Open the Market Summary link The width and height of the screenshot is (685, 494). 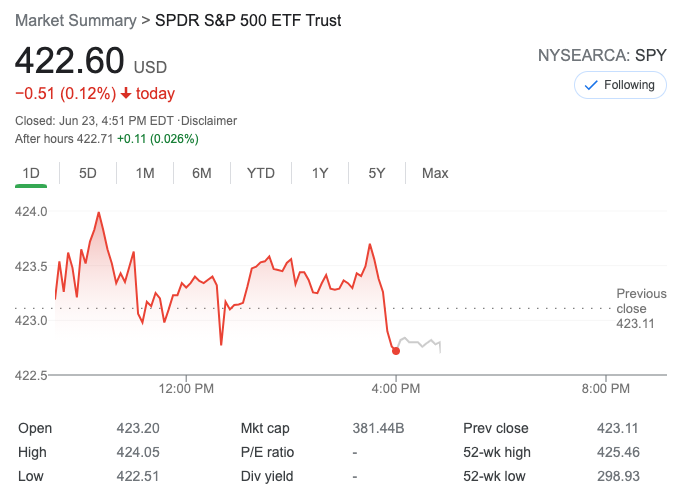pyautogui.click(x=75, y=20)
